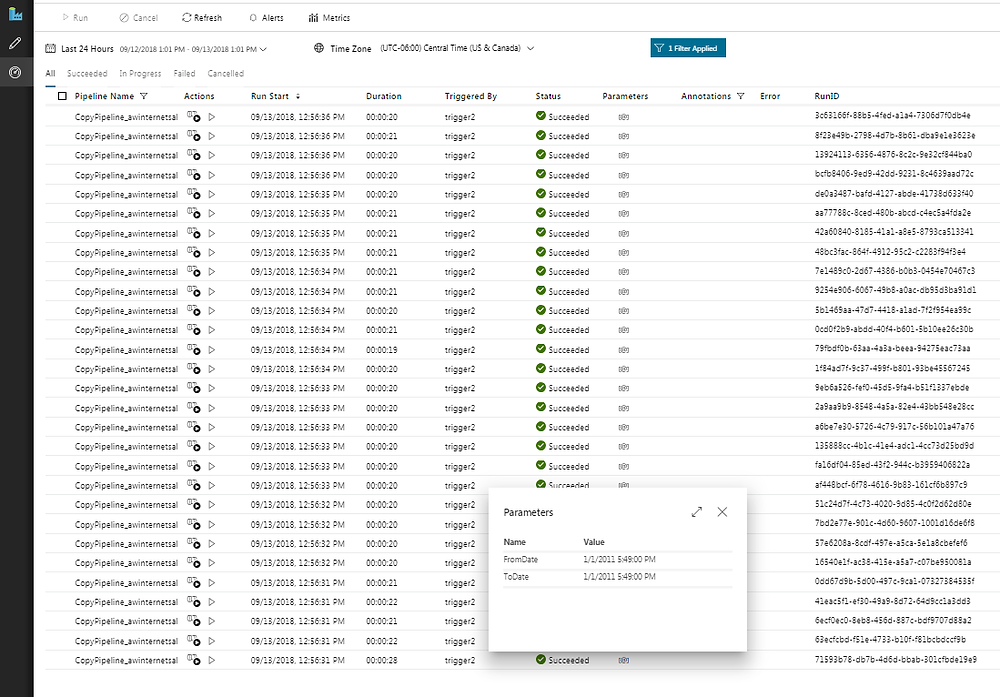This screenshot has width=1000, height=697.
Task: Click the calendar icon beside Last 24 Hours
Action: click(50, 48)
